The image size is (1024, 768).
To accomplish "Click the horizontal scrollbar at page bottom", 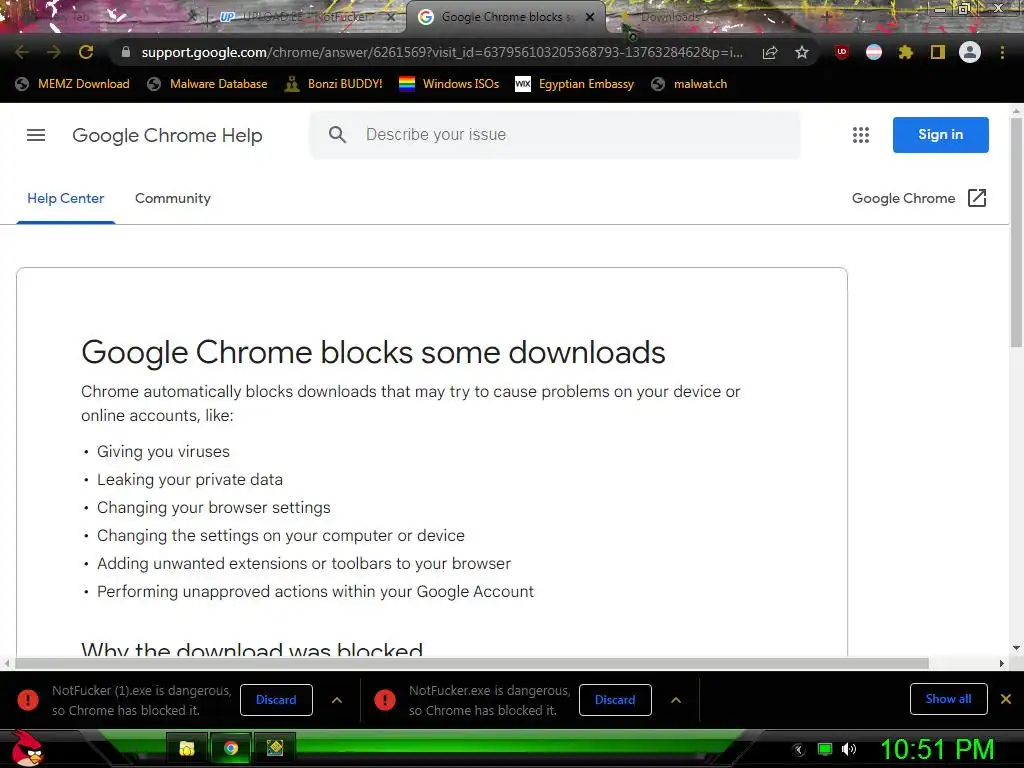I will click(472, 663).
